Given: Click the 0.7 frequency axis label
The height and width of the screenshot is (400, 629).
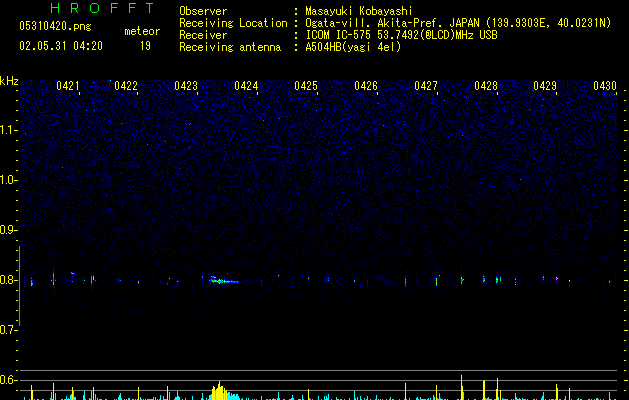Looking at the screenshot, I should tap(8, 330).
